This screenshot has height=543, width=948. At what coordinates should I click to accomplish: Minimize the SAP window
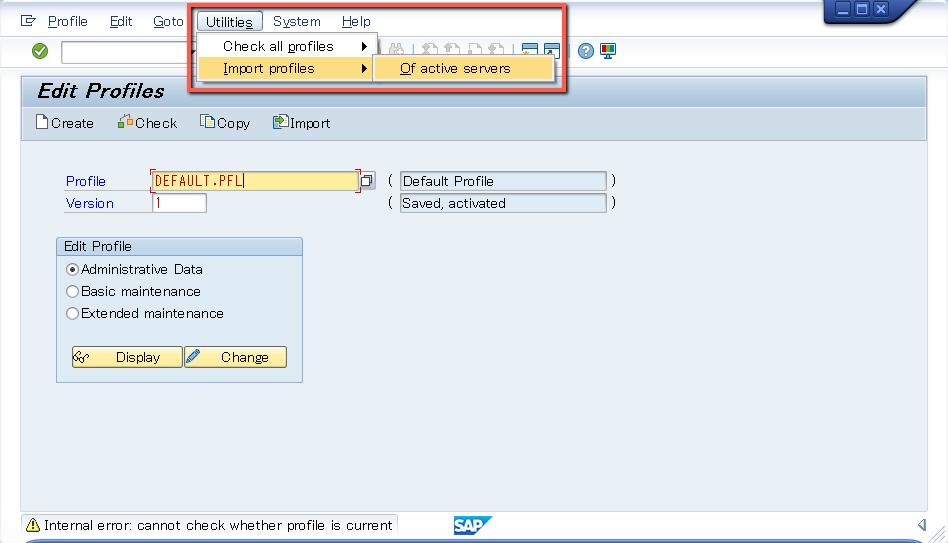click(x=843, y=9)
